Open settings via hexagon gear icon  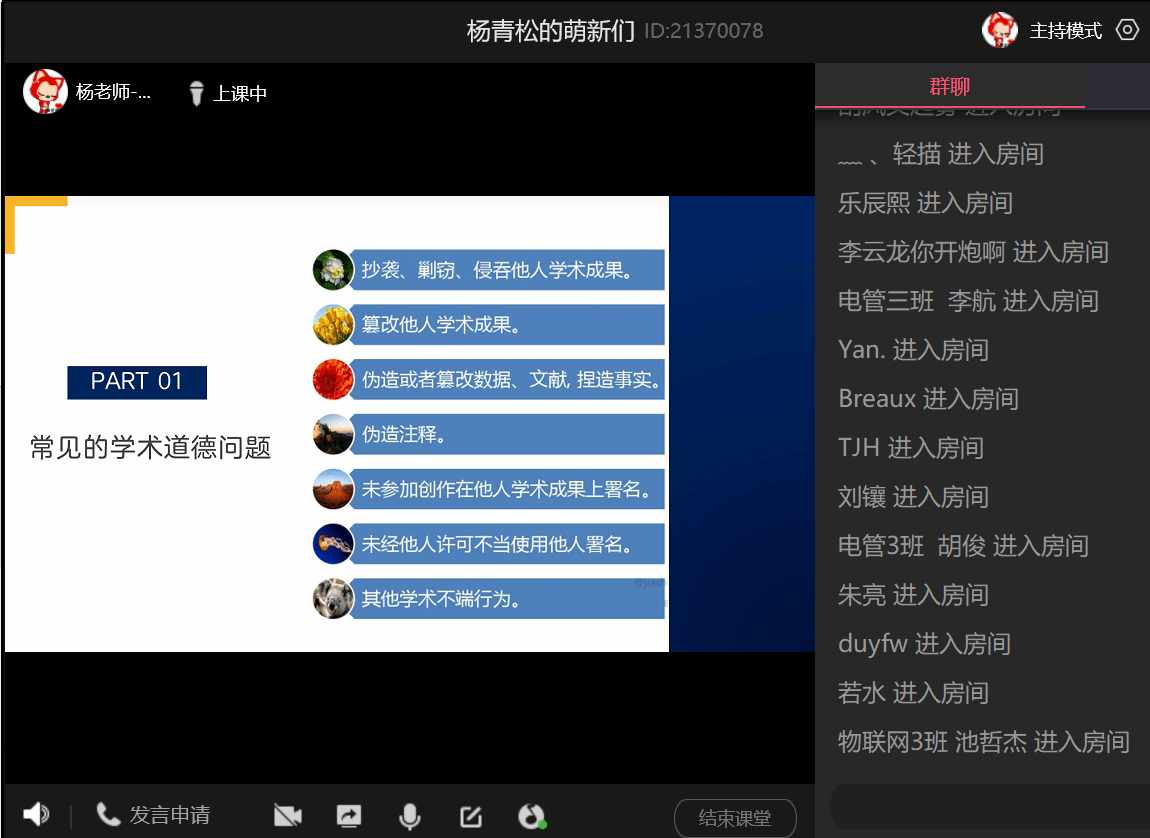[1127, 30]
